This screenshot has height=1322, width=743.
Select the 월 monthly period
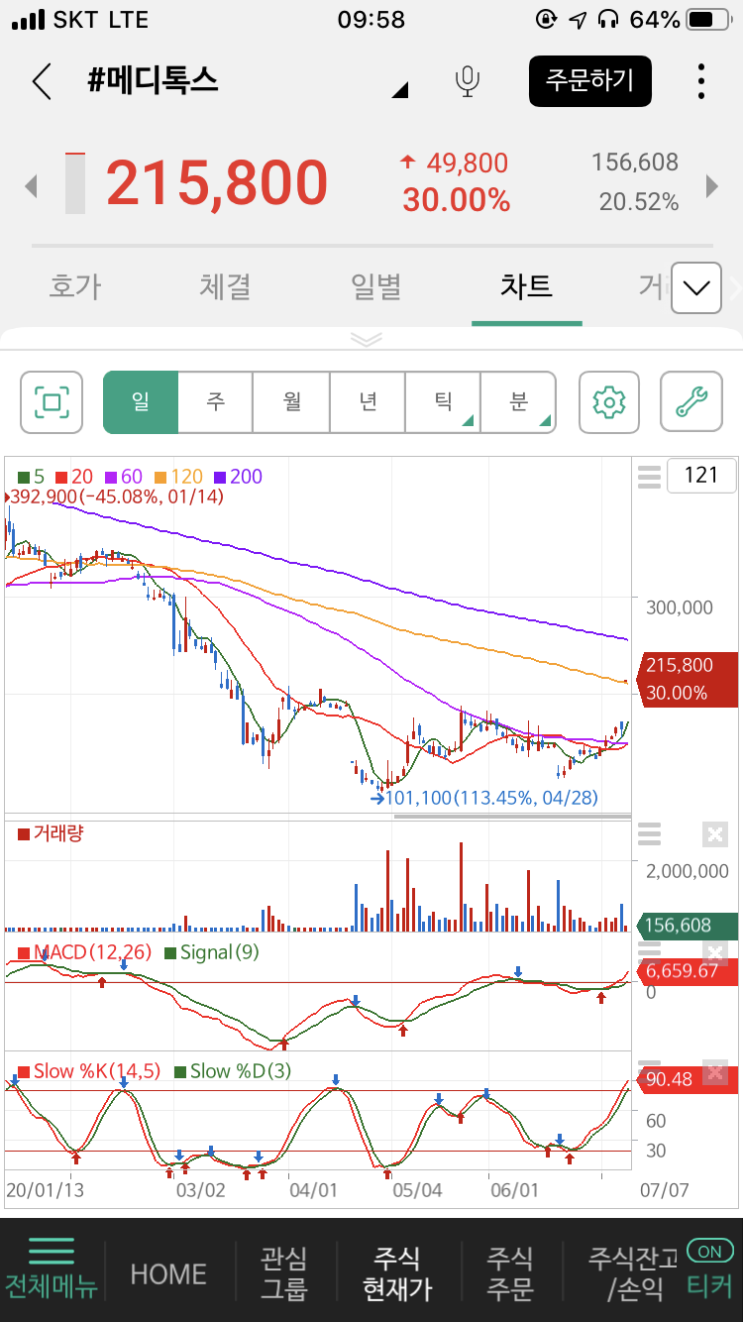click(292, 403)
